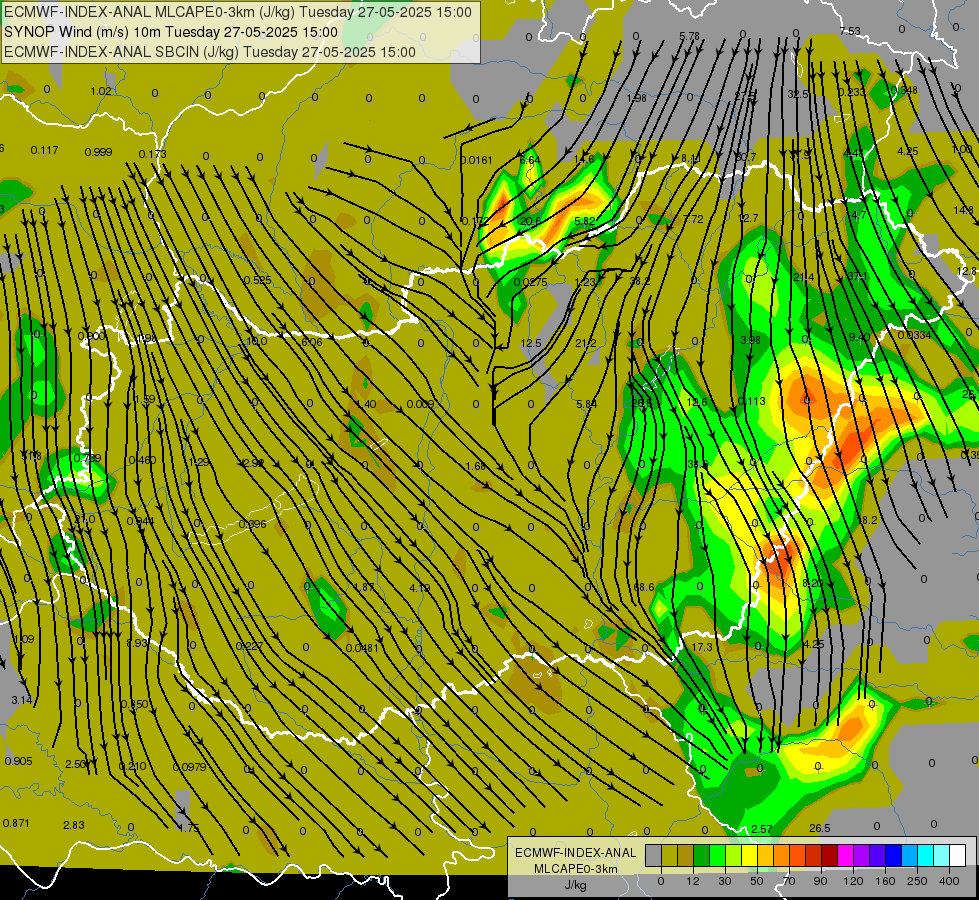
Task: Click the map value 0.999
Action: [x=98, y=152]
